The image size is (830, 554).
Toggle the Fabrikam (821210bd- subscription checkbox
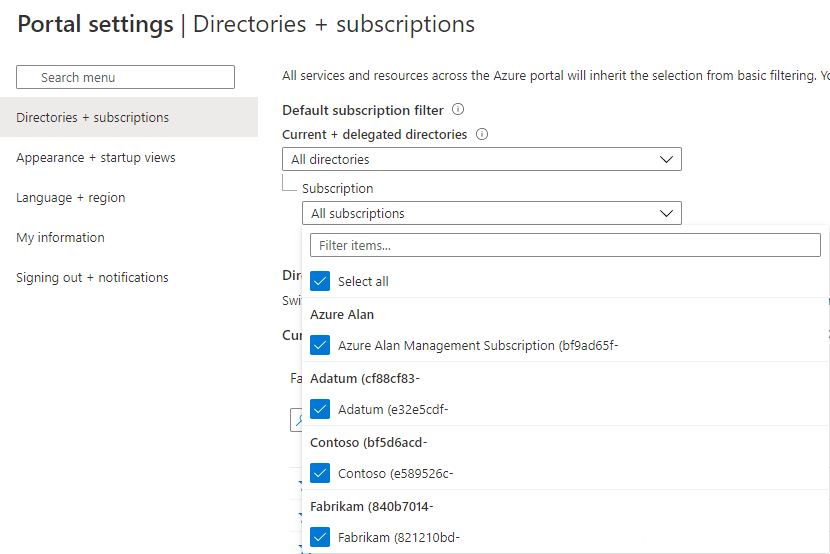click(320, 537)
